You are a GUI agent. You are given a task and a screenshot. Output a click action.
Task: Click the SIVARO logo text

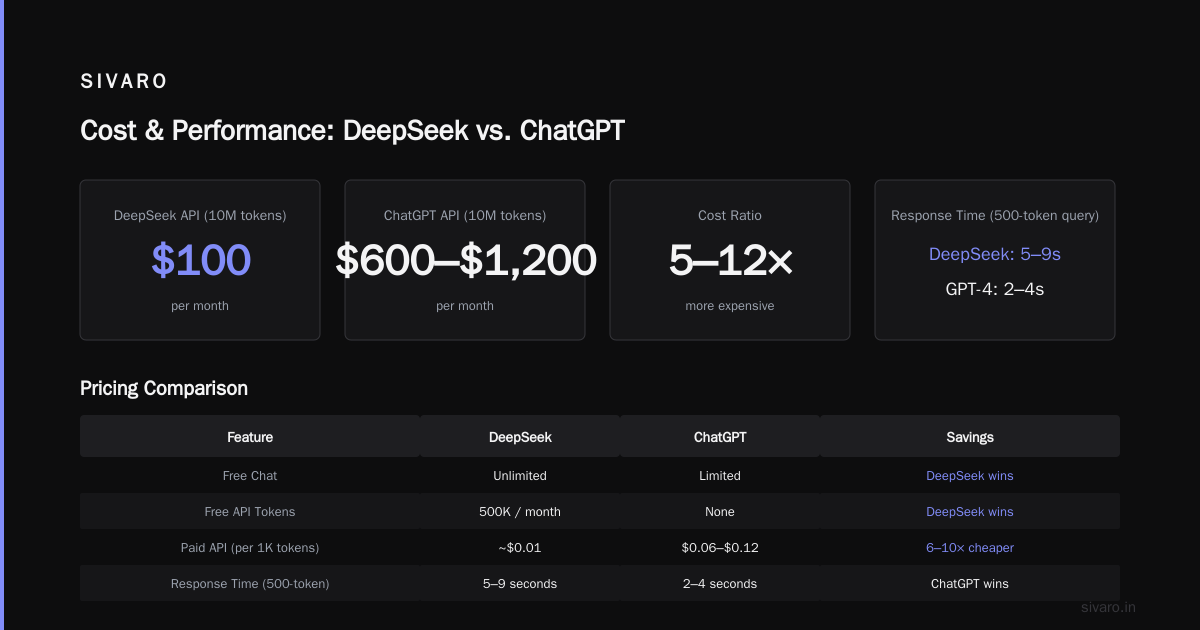click(124, 82)
